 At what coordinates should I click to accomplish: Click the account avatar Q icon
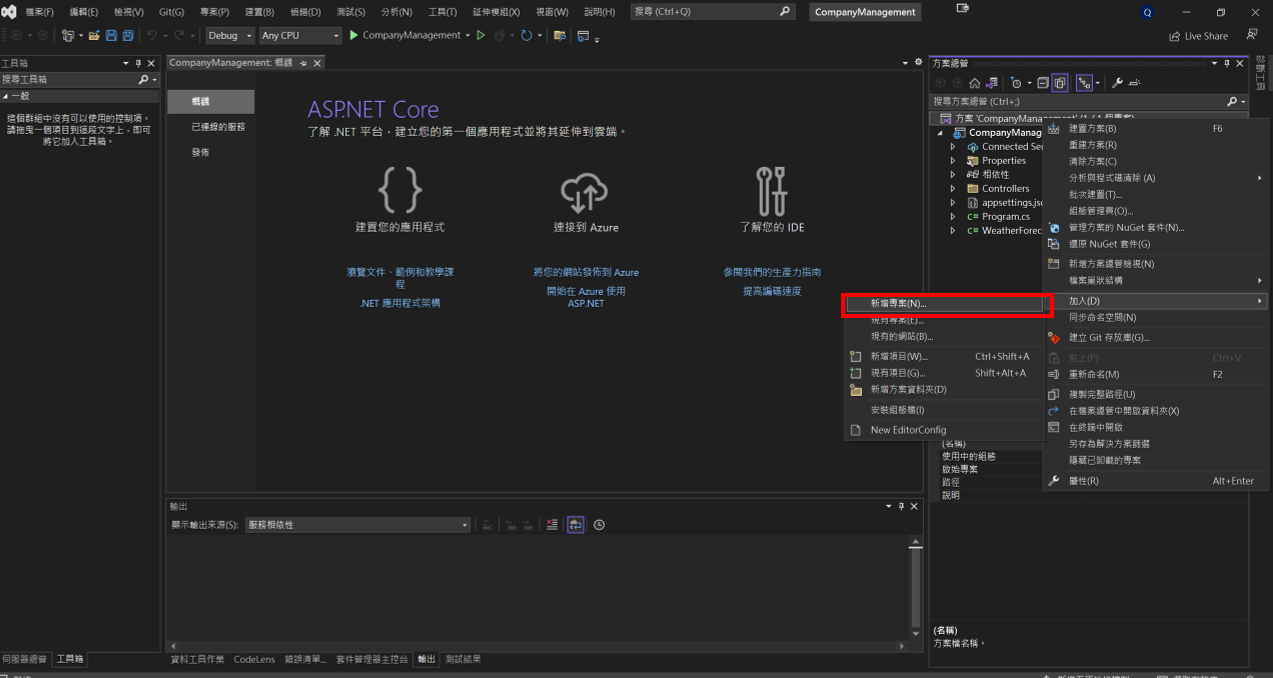coord(1147,12)
